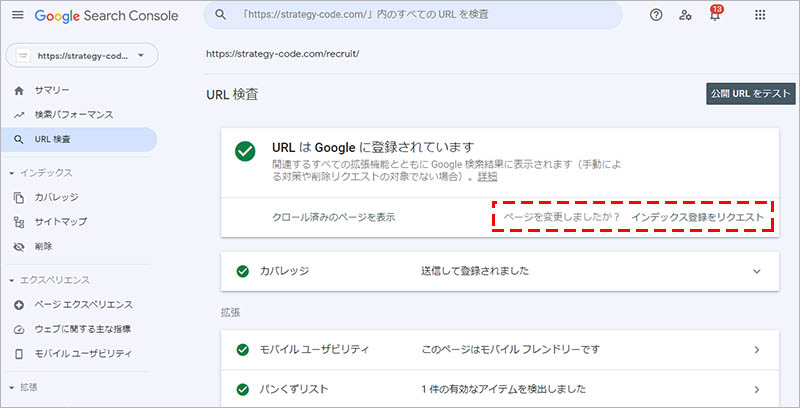Open the 削除 removals page
This screenshot has width=800, height=408.
43,246
